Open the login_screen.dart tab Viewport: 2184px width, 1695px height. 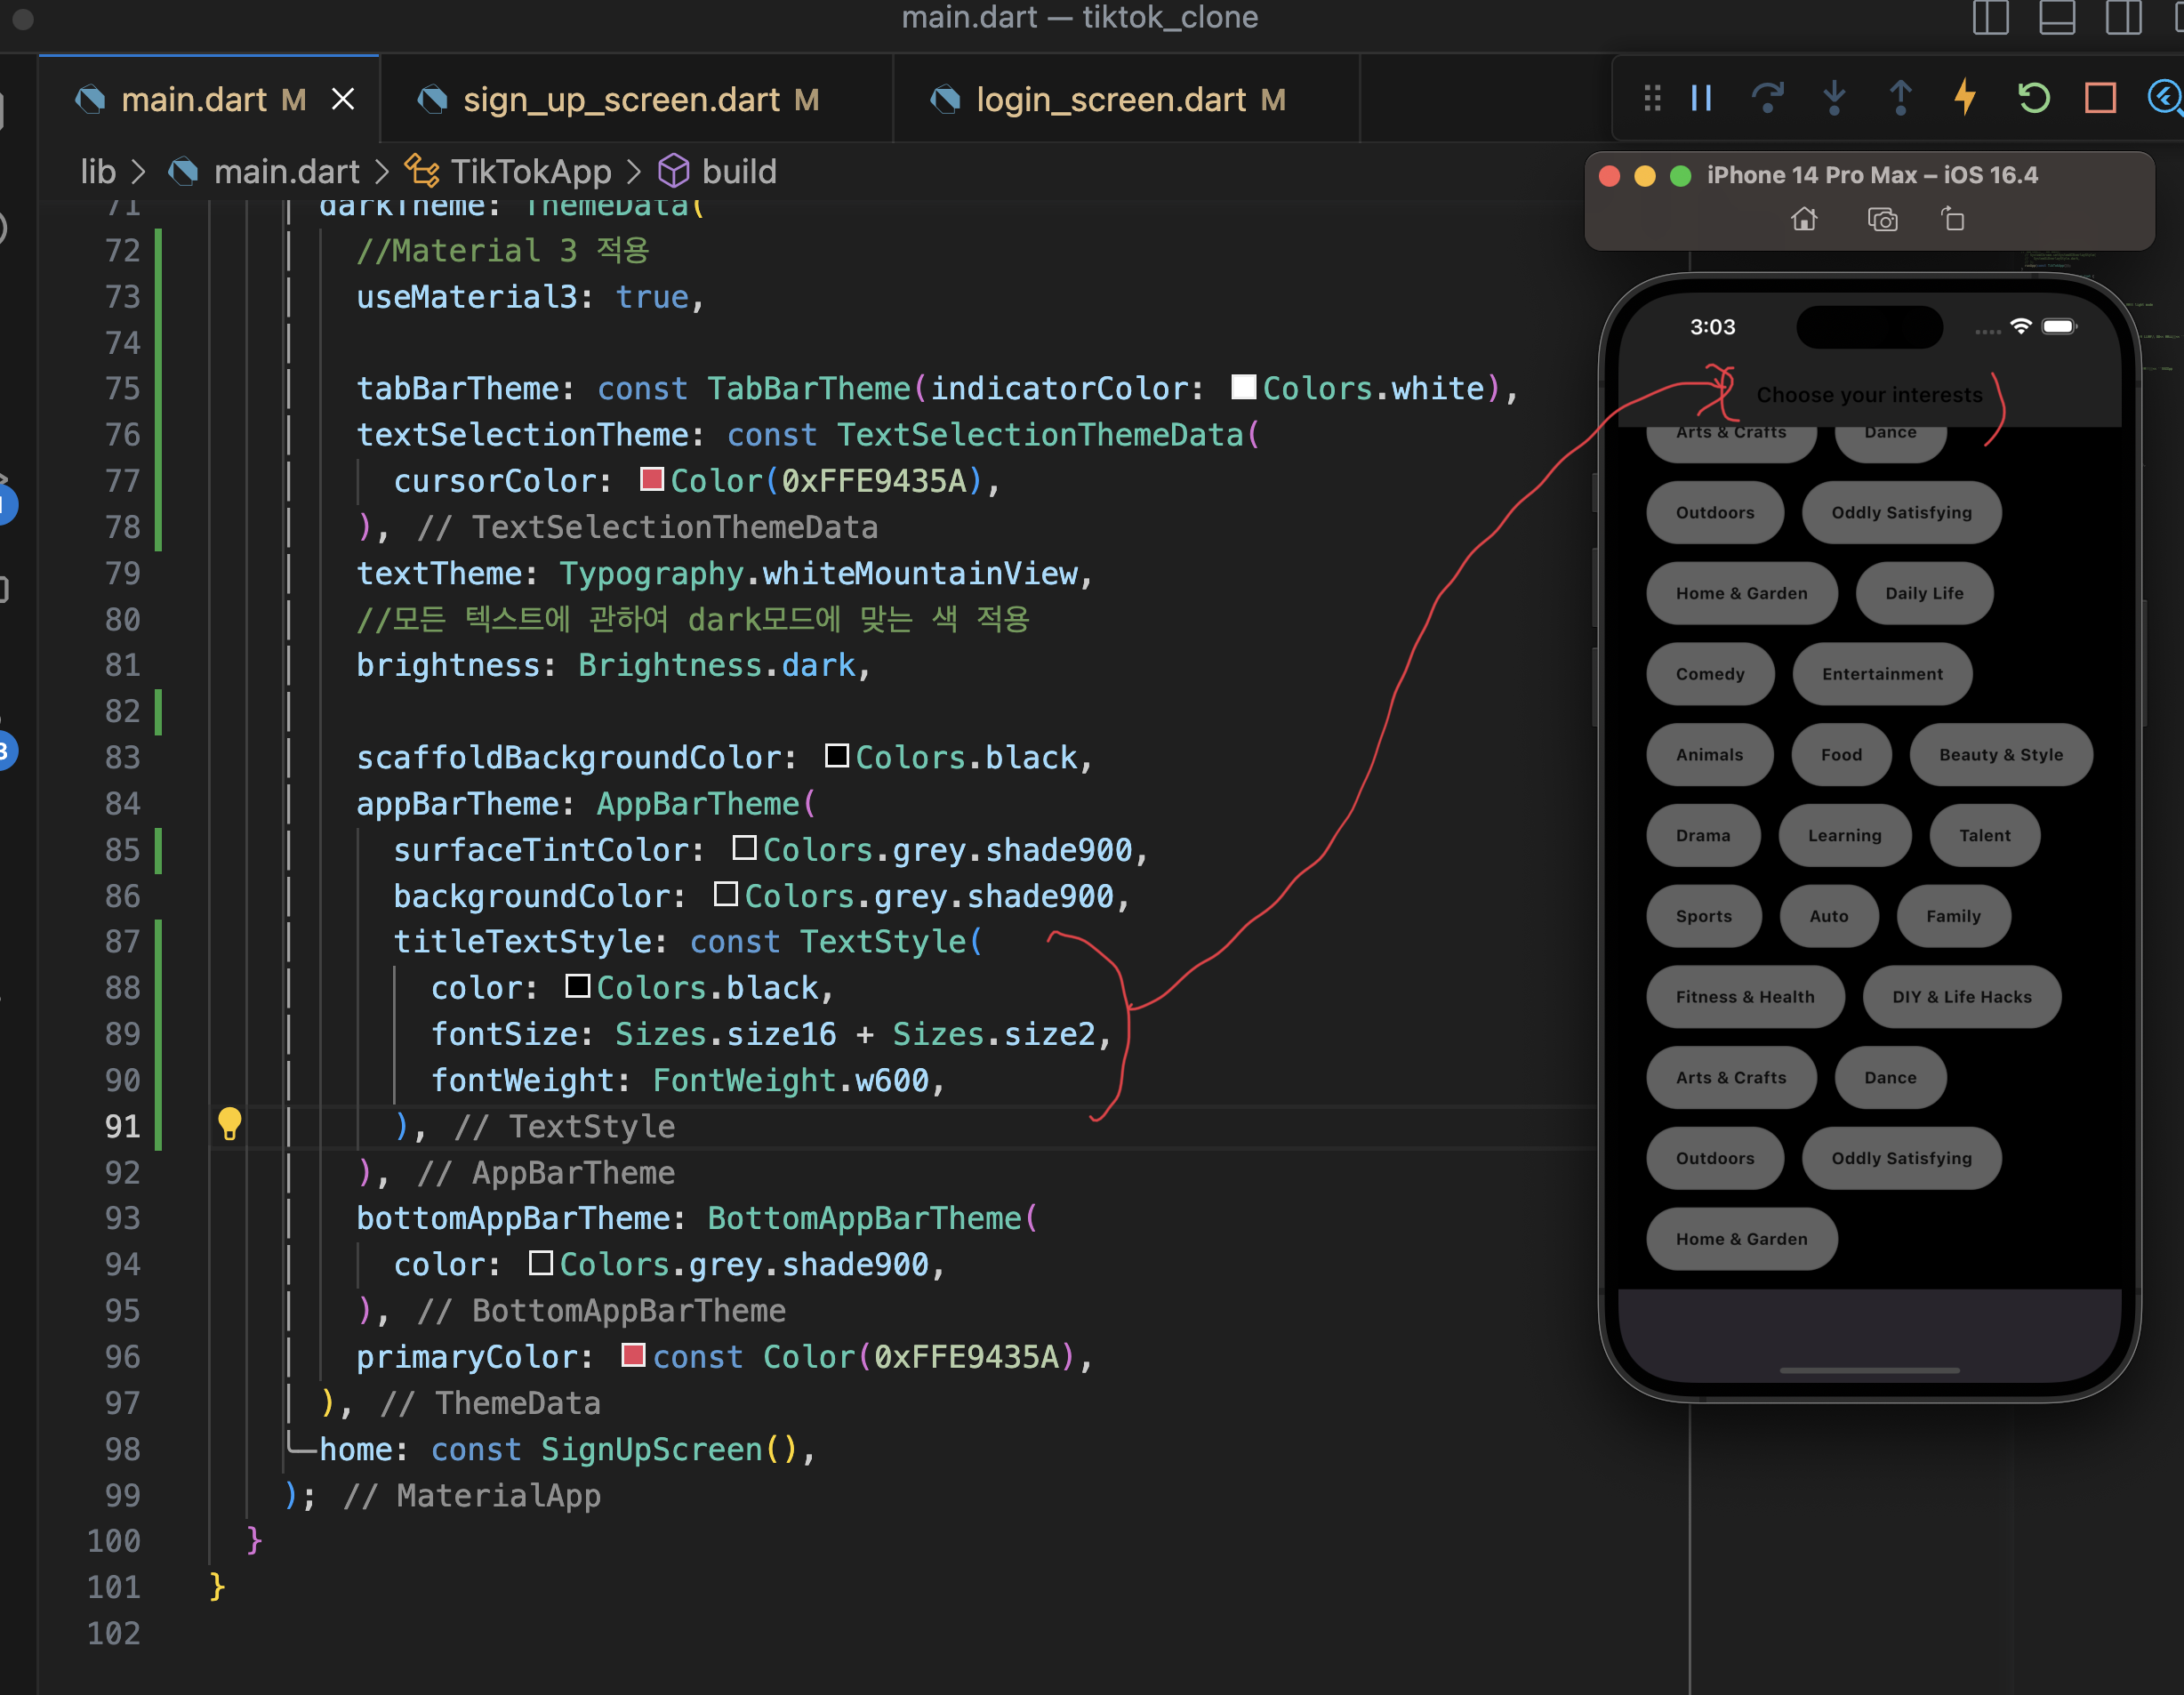click(1110, 99)
